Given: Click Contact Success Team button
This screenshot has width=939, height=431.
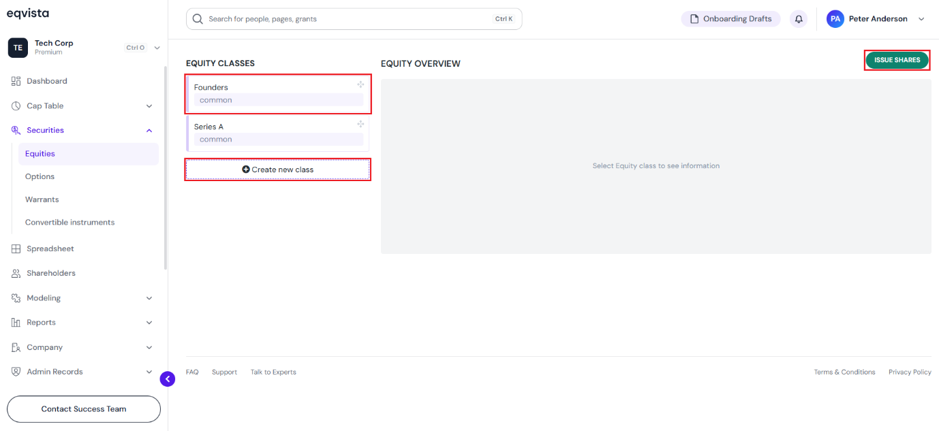Looking at the screenshot, I should pos(84,409).
